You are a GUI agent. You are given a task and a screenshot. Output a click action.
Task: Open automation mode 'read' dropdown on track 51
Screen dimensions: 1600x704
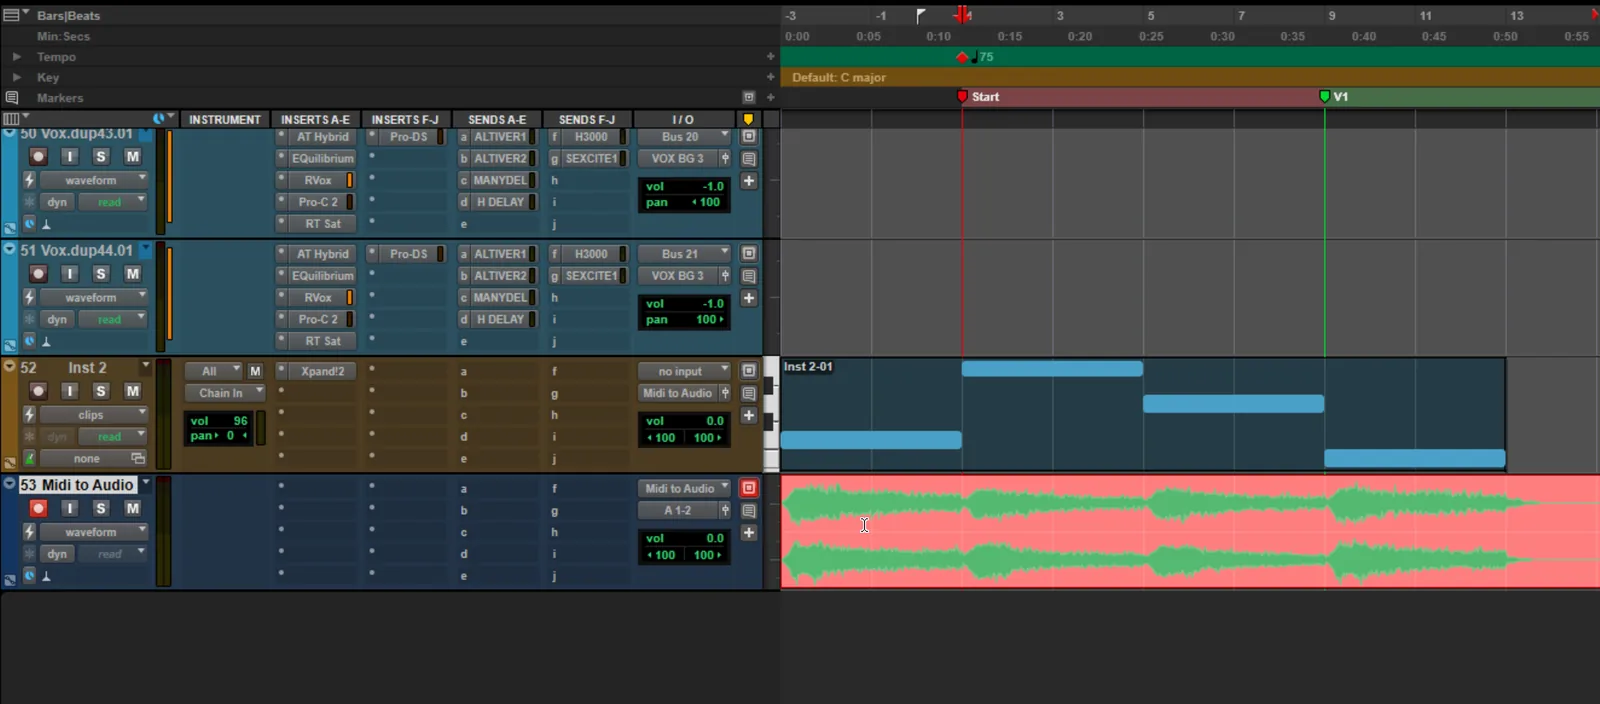113,319
